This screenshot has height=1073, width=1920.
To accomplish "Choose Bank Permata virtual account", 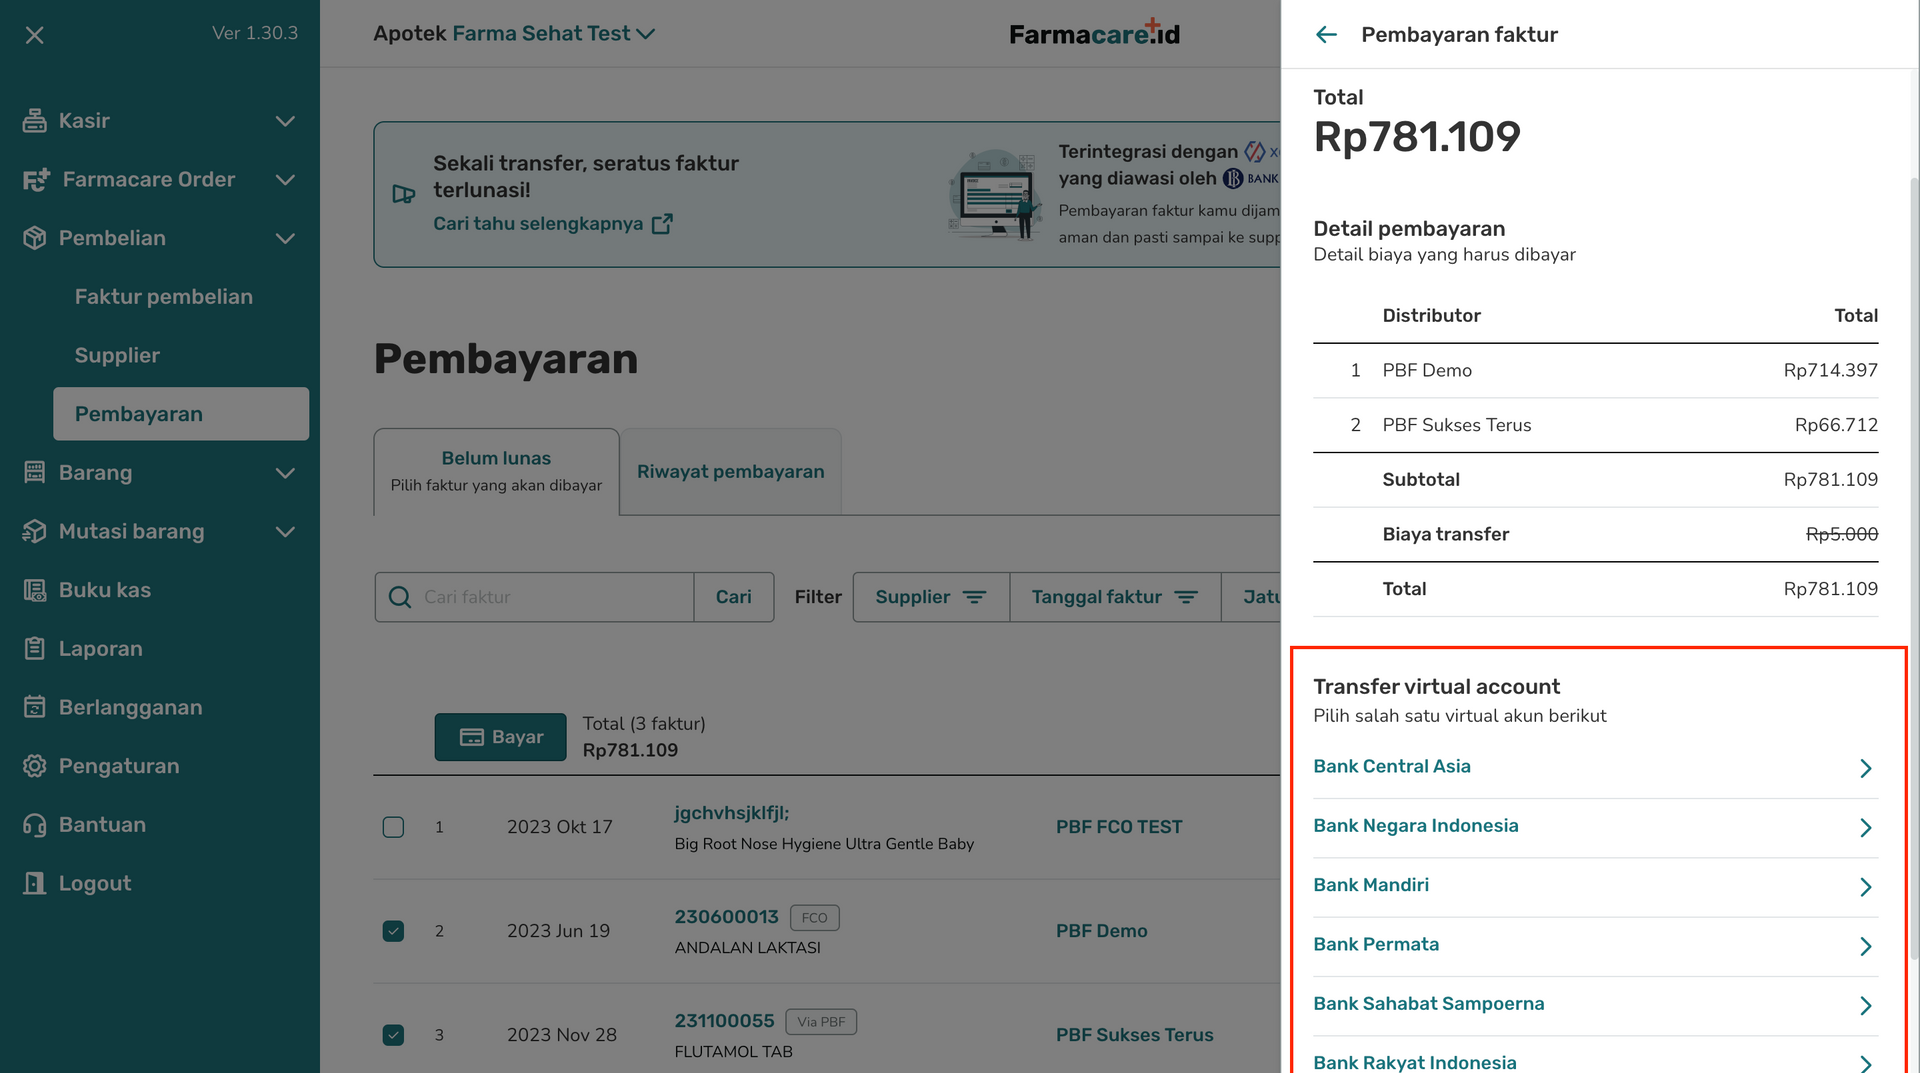I will tap(1596, 945).
